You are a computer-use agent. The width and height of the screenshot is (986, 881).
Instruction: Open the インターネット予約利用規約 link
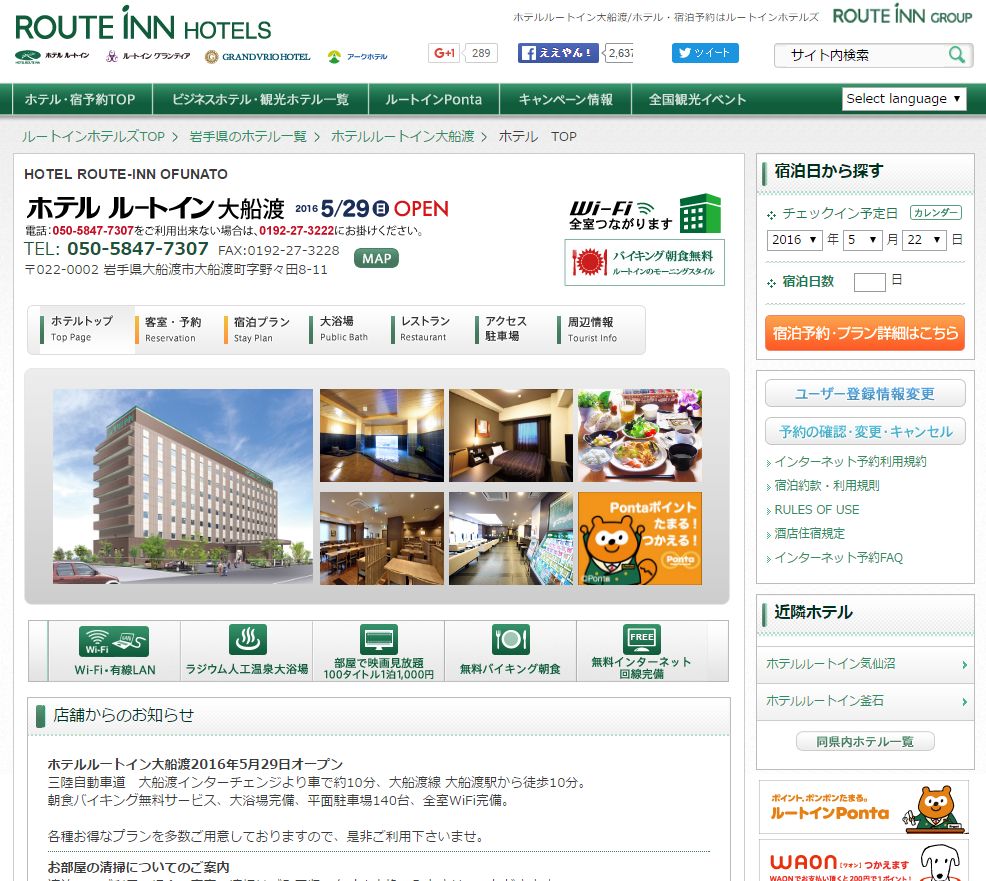850,462
